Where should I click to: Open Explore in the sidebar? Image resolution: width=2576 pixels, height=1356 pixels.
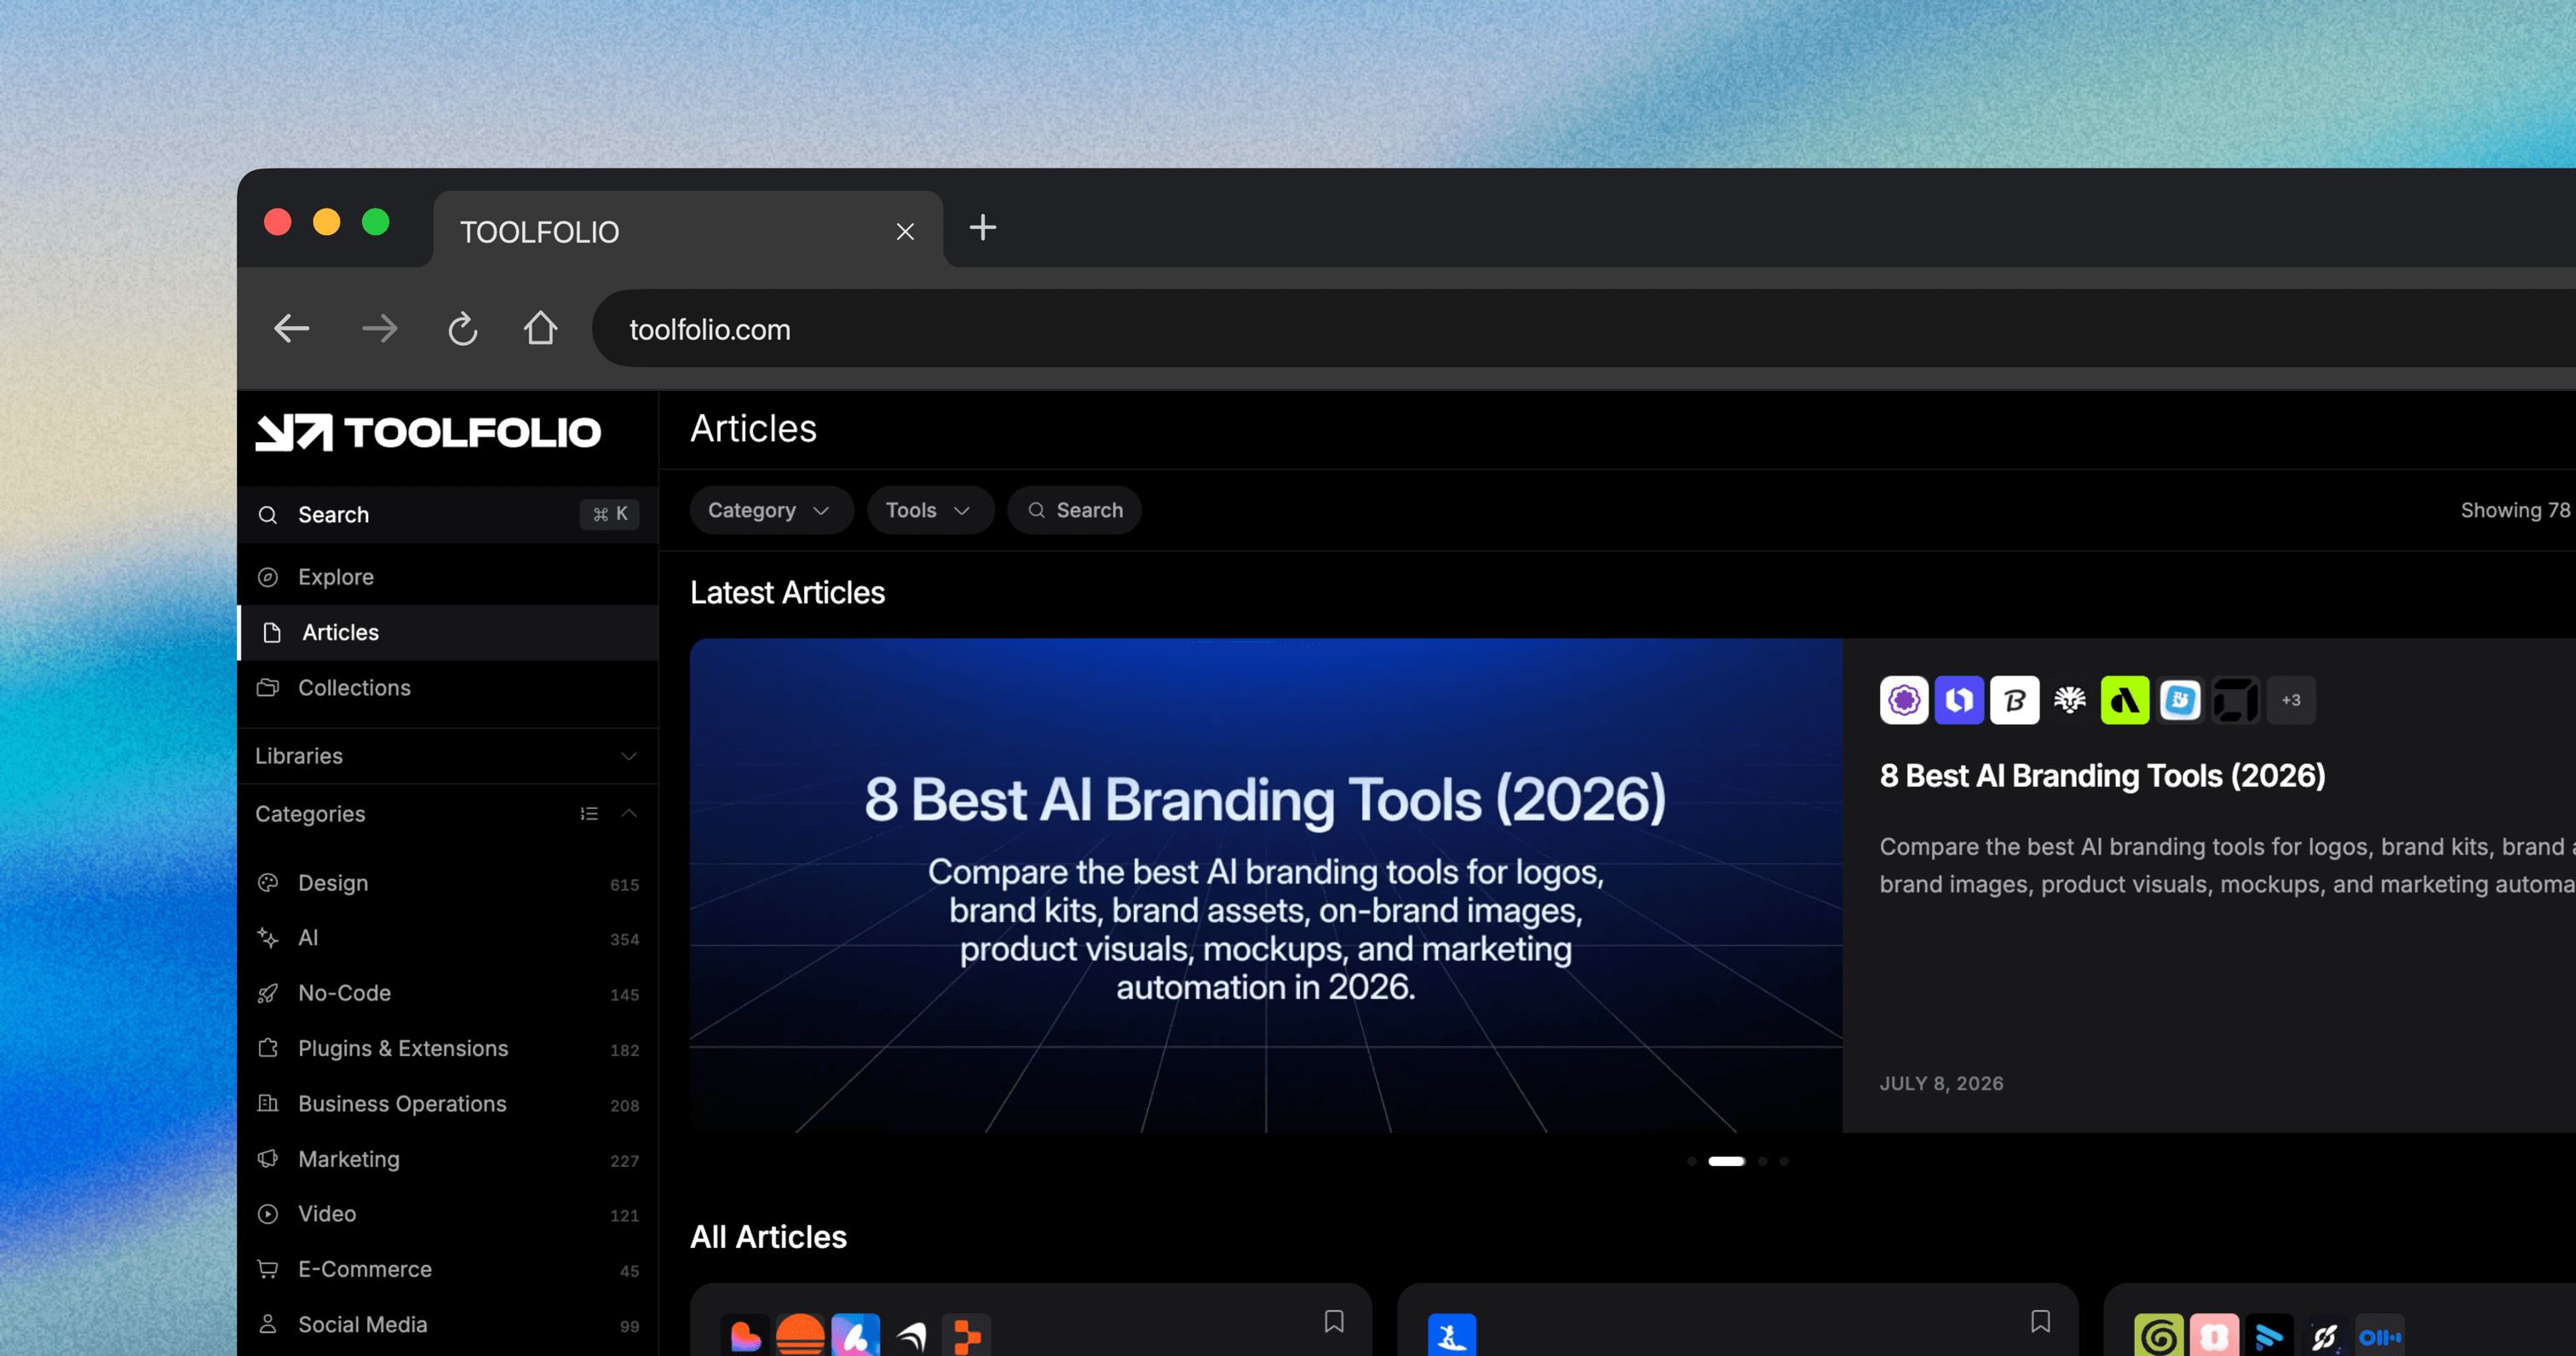coord(448,577)
